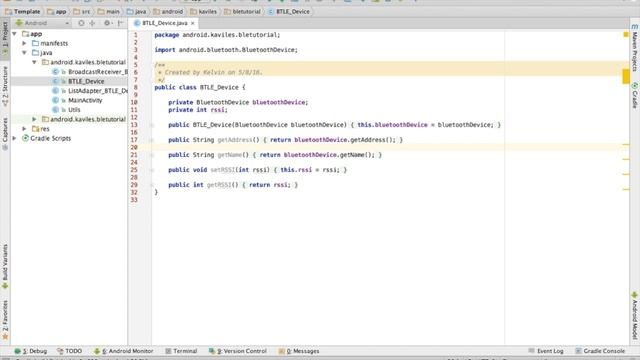The width and height of the screenshot is (640, 360).
Task: Open the Terminal tool window
Action: [181, 351]
